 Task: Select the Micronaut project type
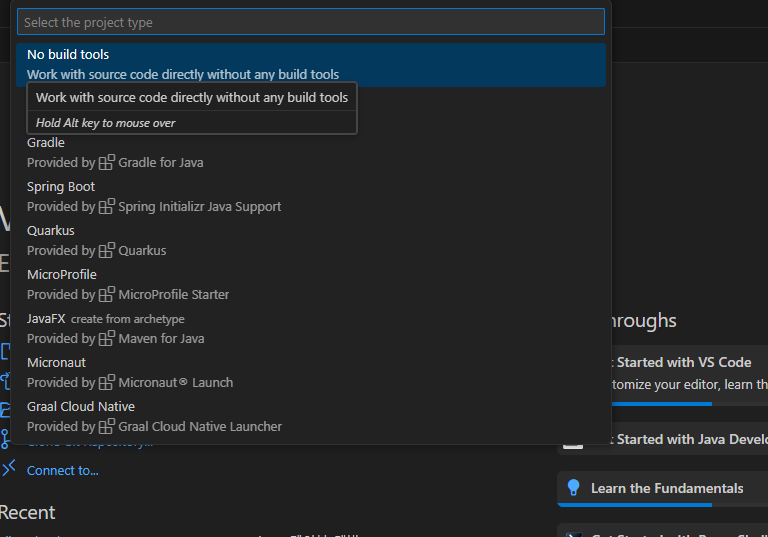pos(311,373)
